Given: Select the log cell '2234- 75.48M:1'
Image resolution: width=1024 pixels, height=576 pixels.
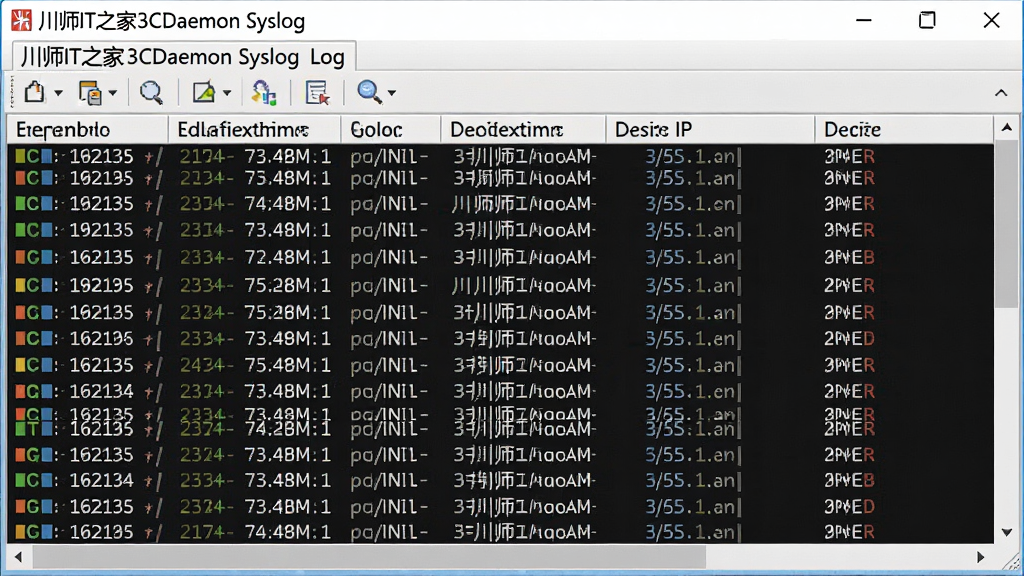Looking at the screenshot, I should tap(255, 178).
